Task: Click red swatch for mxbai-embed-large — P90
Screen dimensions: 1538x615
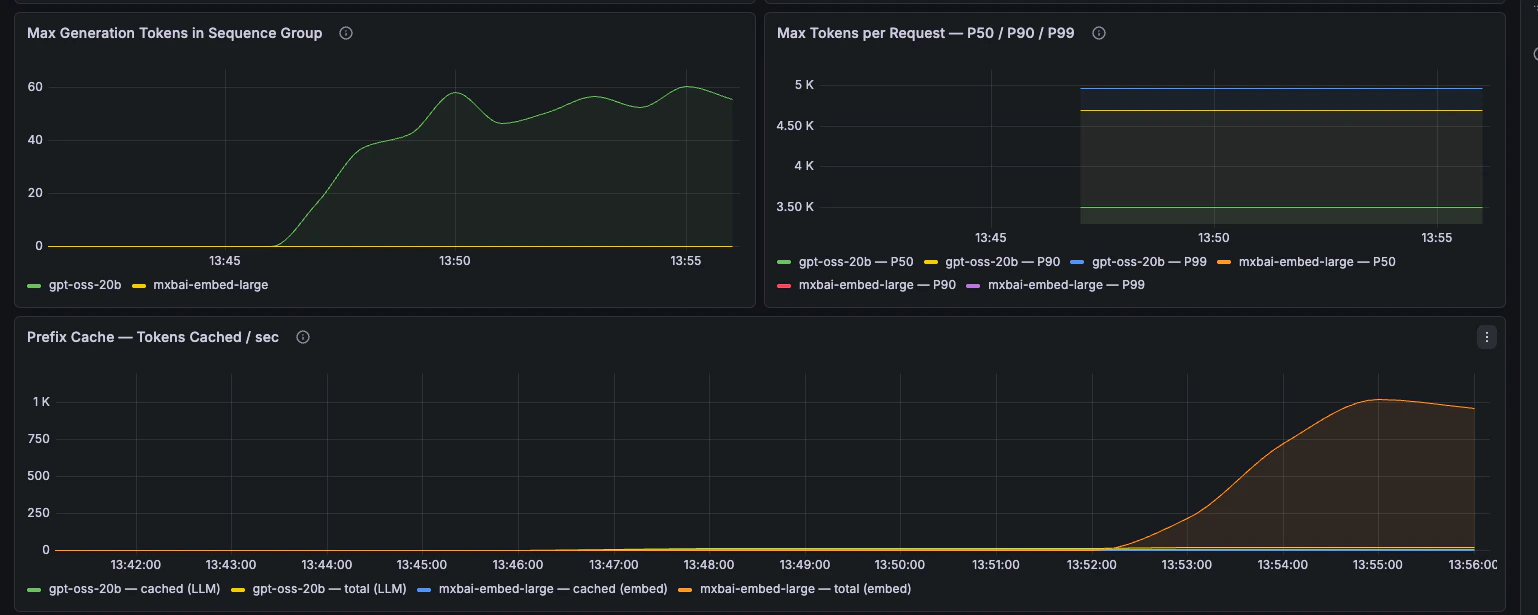Action: tap(784, 285)
